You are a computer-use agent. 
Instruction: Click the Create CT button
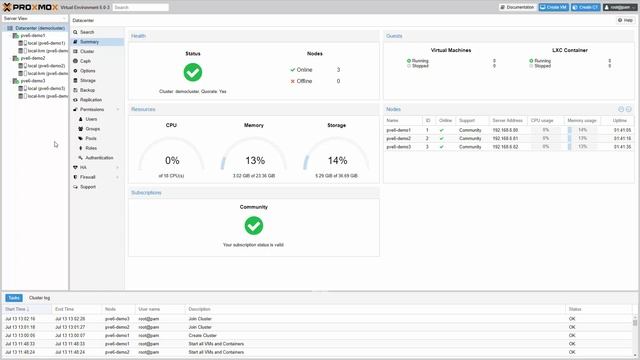pyautogui.click(x=585, y=7)
